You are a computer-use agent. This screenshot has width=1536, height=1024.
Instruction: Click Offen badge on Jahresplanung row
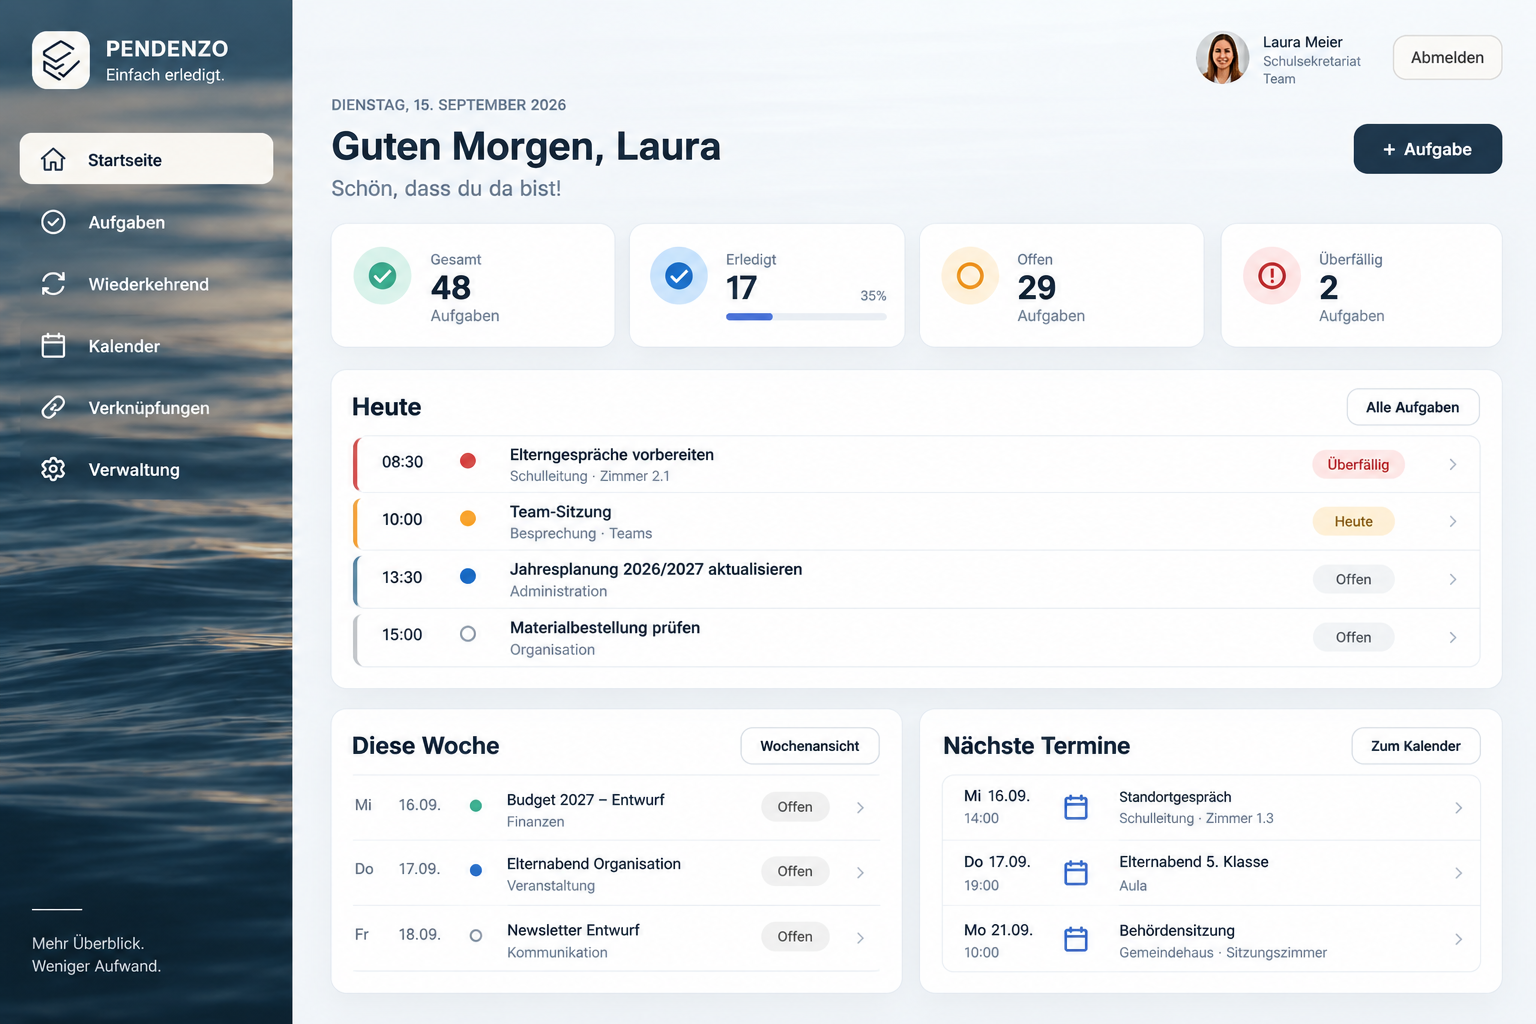[1353, 579]
